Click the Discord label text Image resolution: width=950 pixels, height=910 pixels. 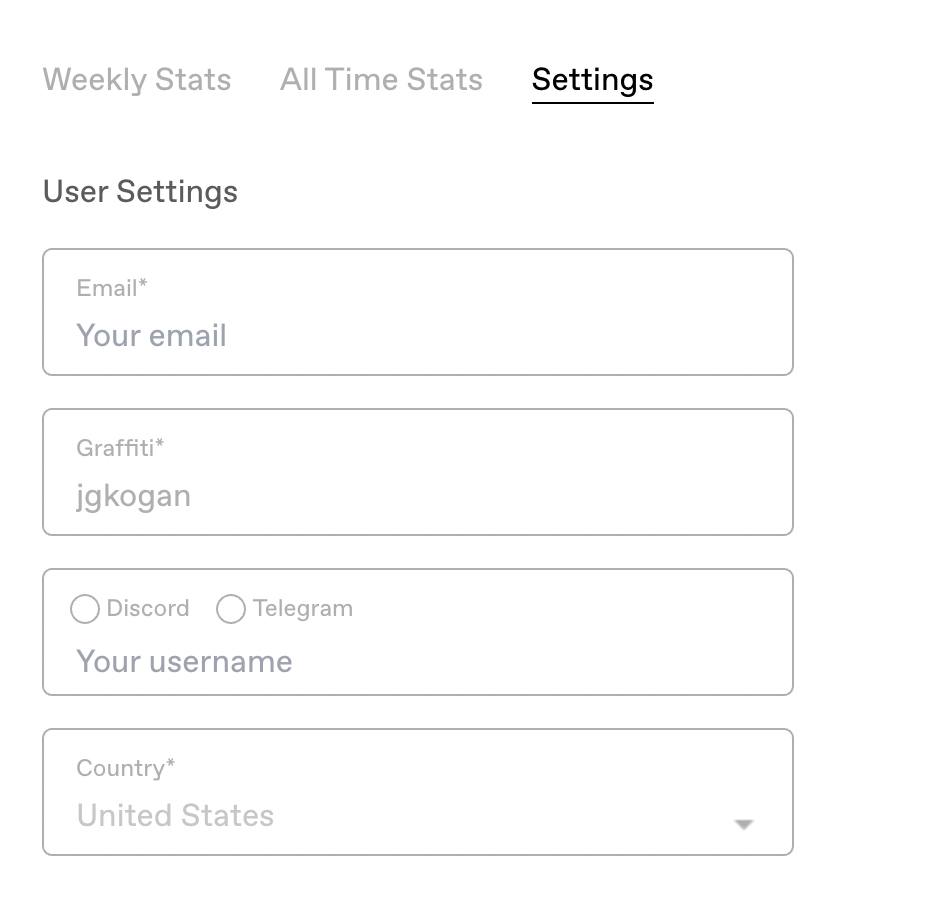click(x=147, y=608)
